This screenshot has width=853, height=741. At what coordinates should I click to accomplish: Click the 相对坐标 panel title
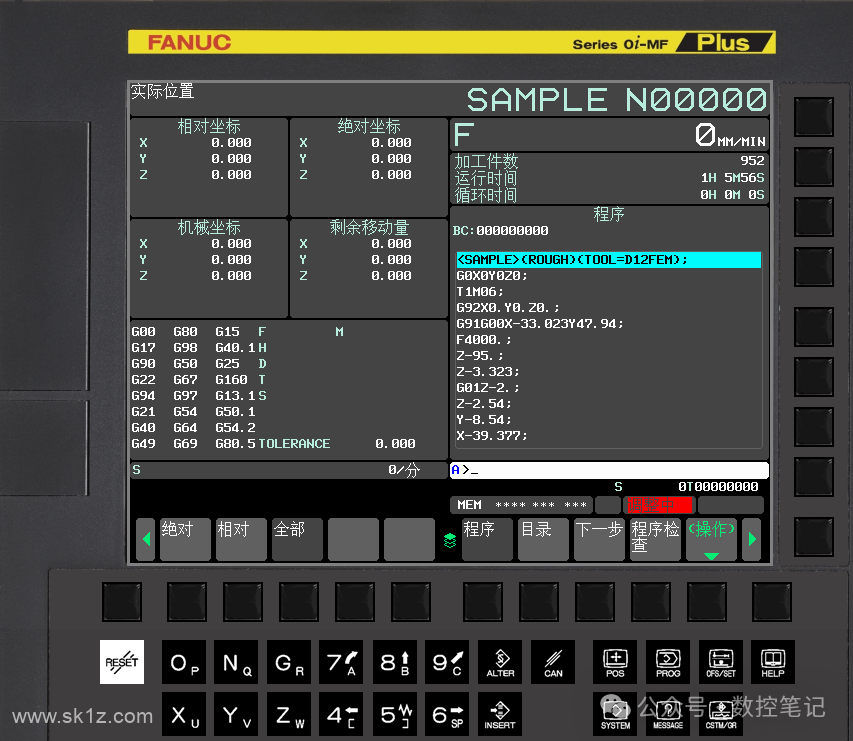[209, 126]
